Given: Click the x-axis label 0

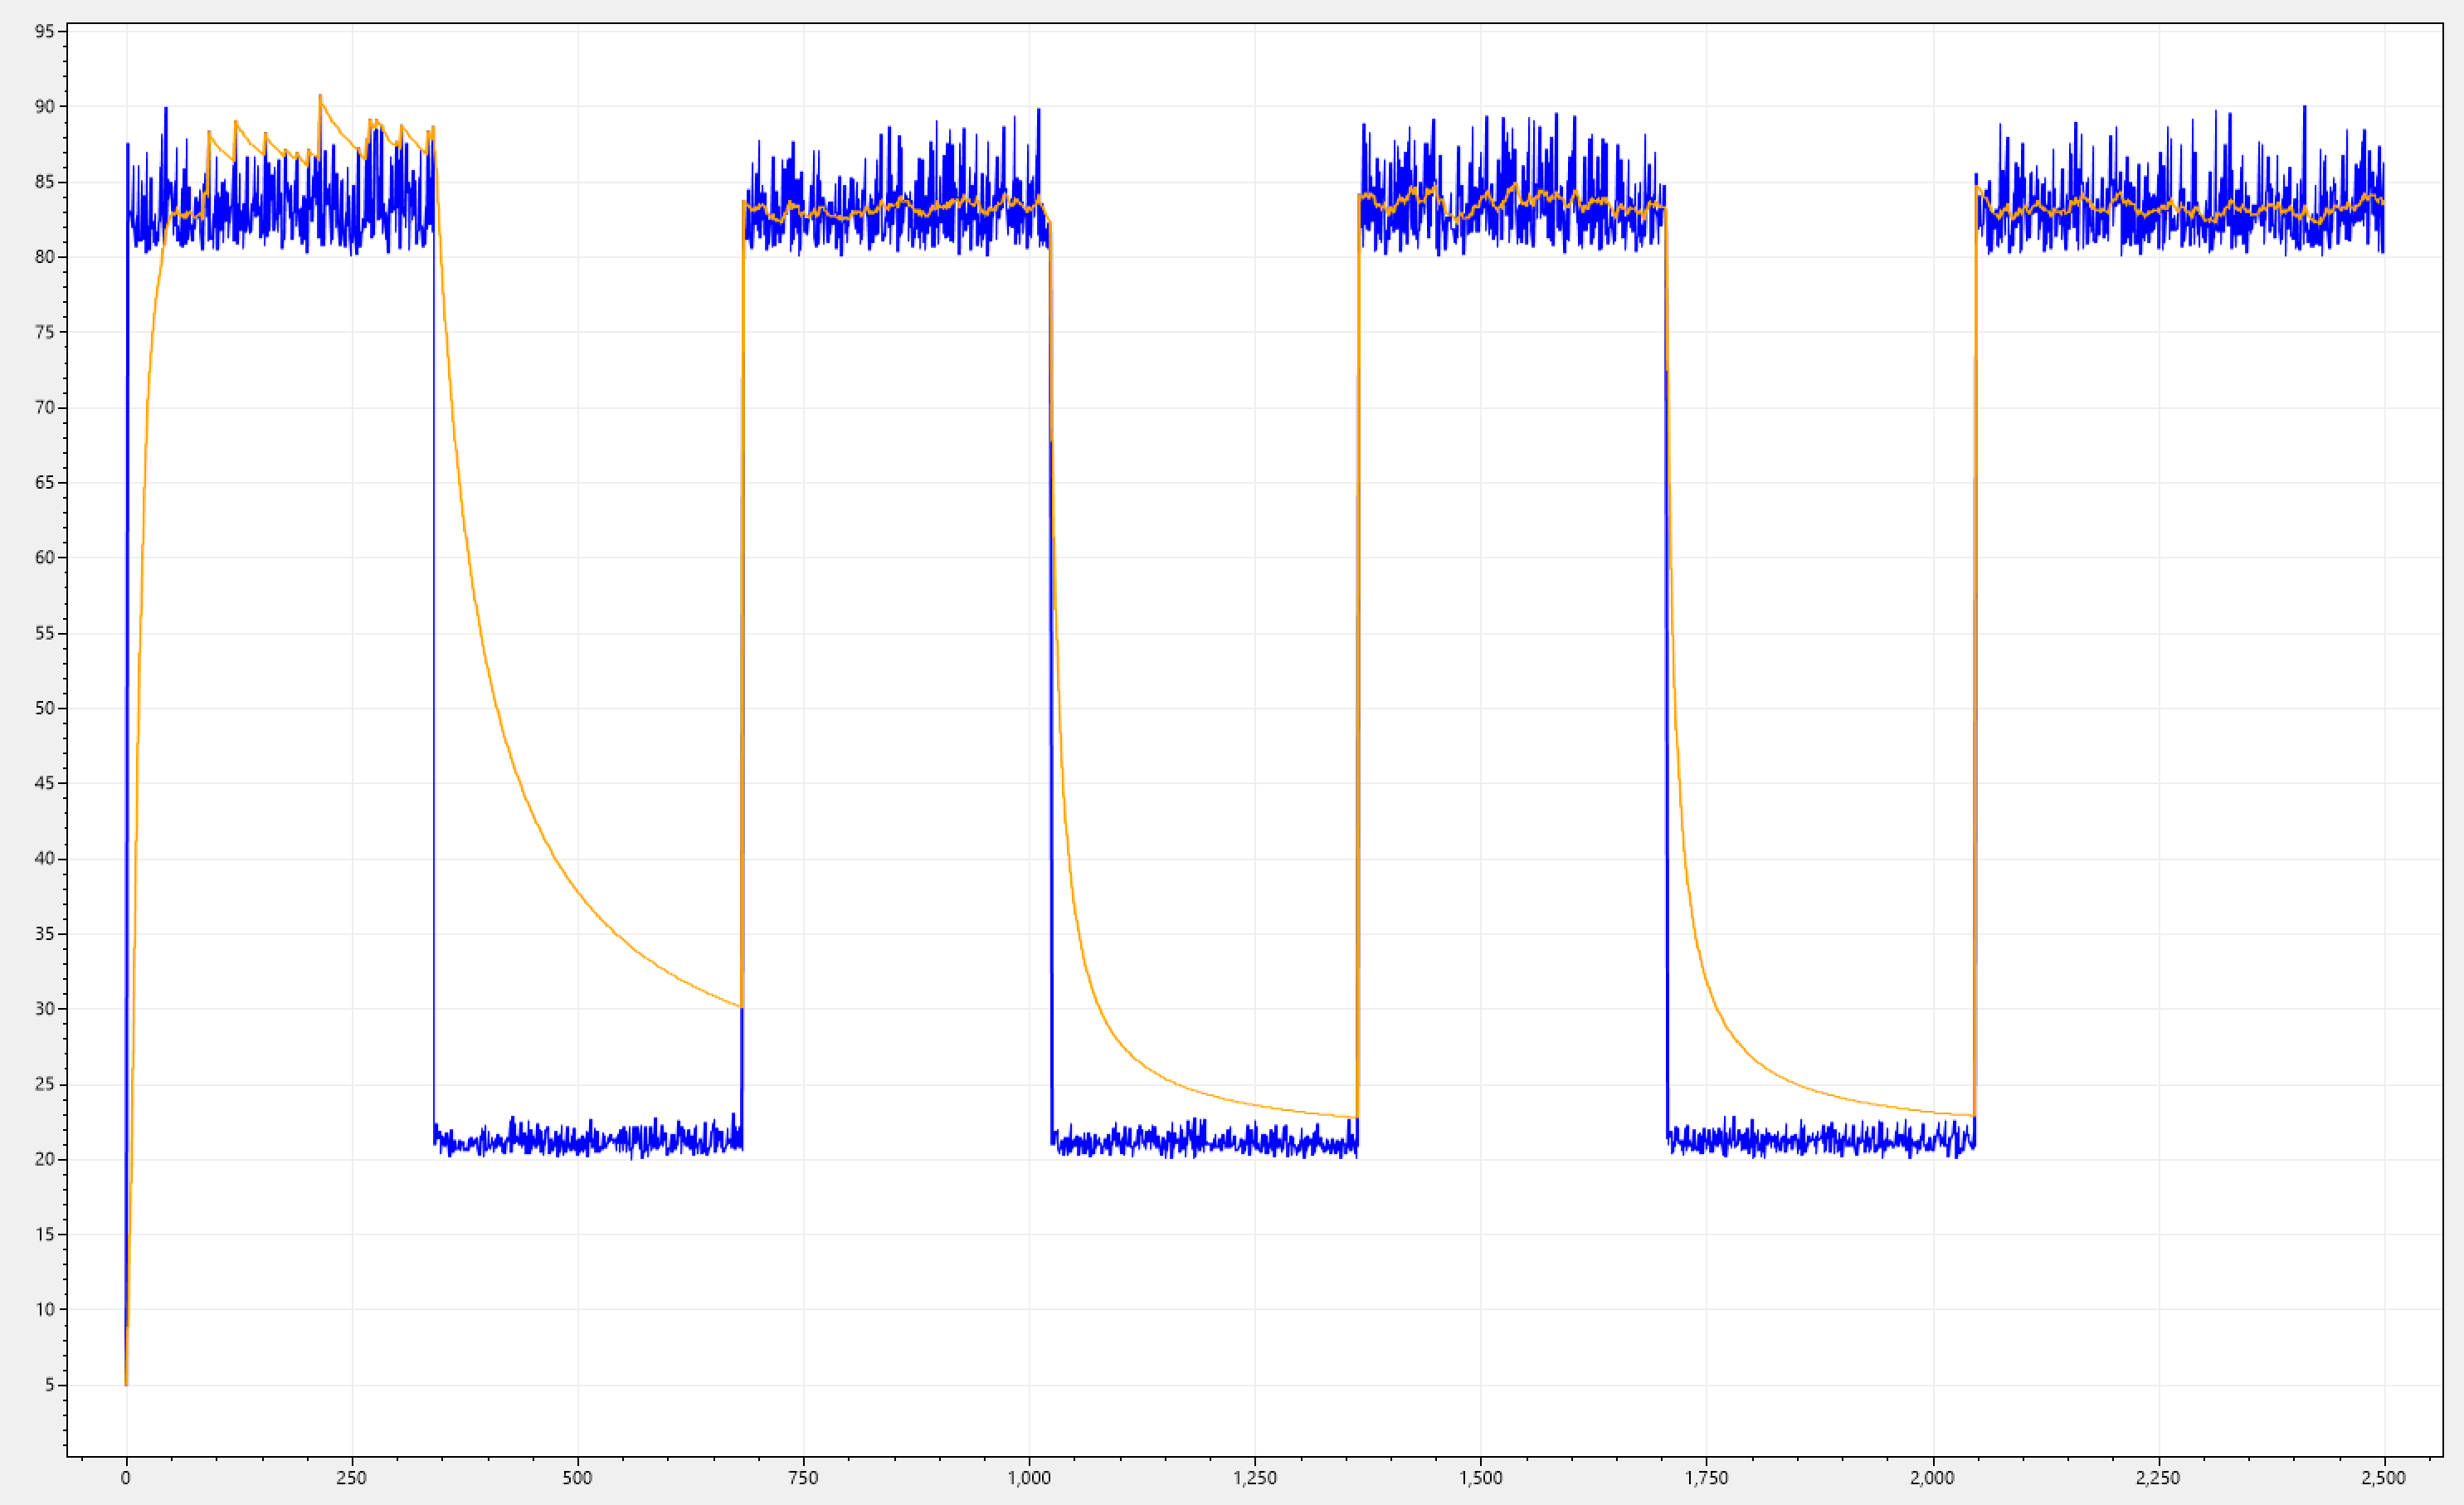Looking at the screenshot, I should coord(126,1478).
